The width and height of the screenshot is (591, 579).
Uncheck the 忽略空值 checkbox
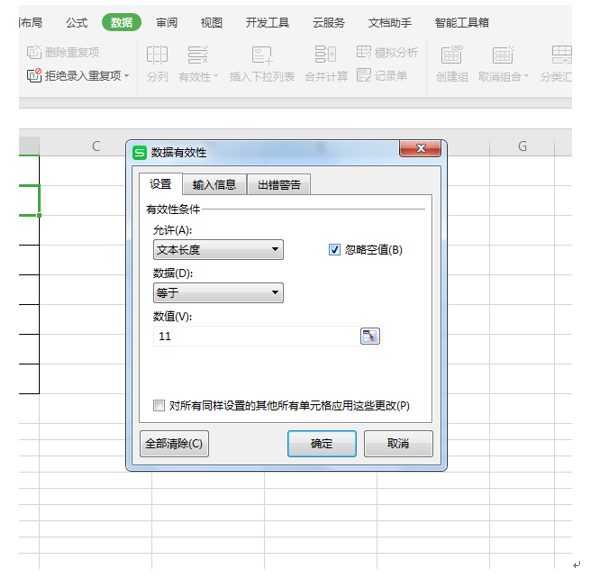[334, 250]
